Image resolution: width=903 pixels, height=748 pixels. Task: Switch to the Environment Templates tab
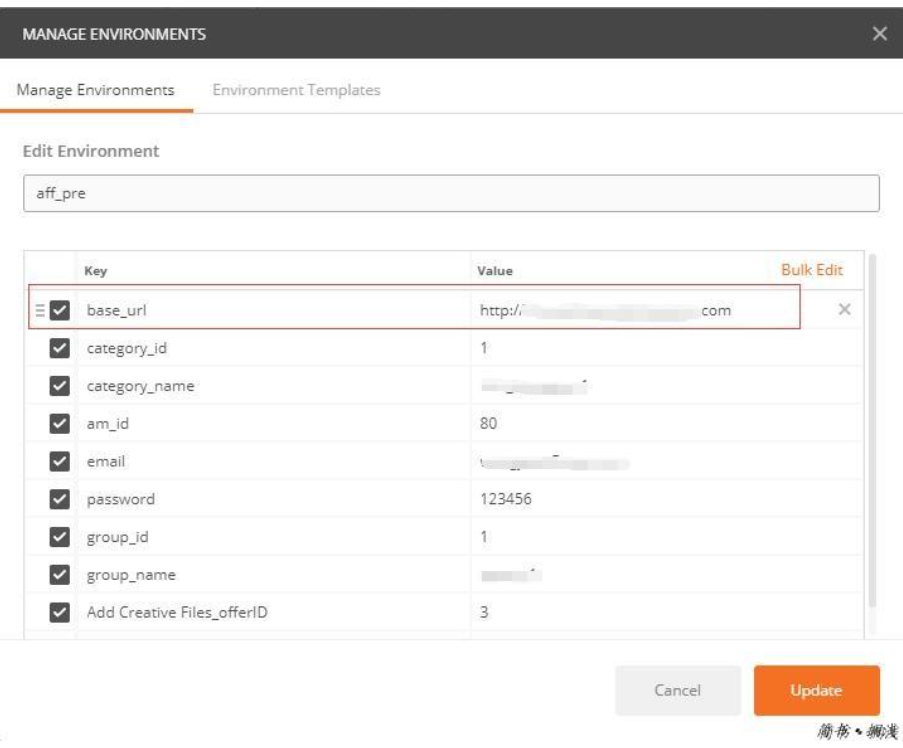pos(296,90)
